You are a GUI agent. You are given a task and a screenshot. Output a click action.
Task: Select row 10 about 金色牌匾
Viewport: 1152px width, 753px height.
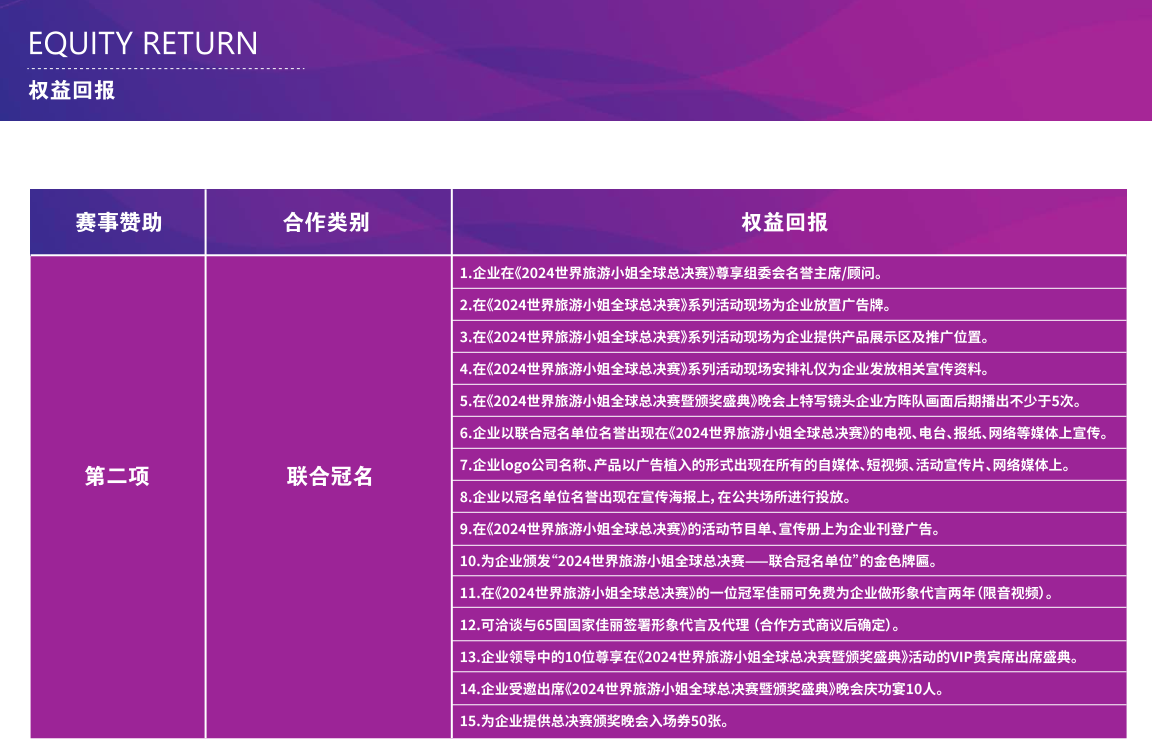tap(789, 561)
